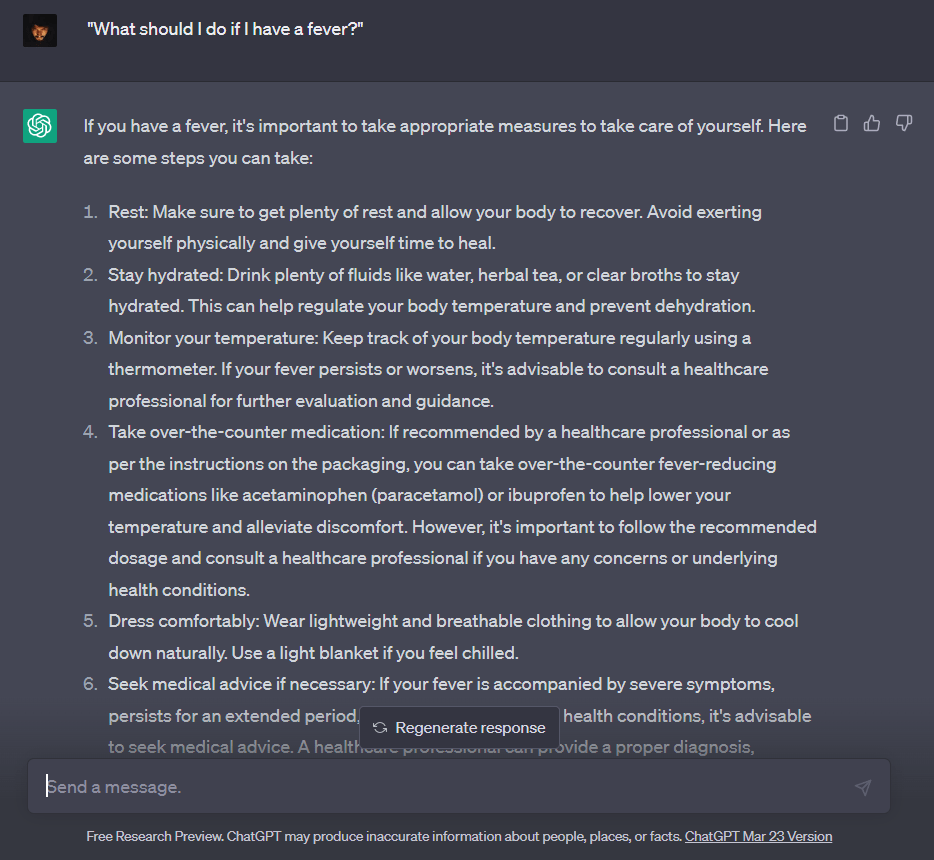Select 'Seek medical advice if necessary:' heading
934x860 pixels.
tap(241, 684)
